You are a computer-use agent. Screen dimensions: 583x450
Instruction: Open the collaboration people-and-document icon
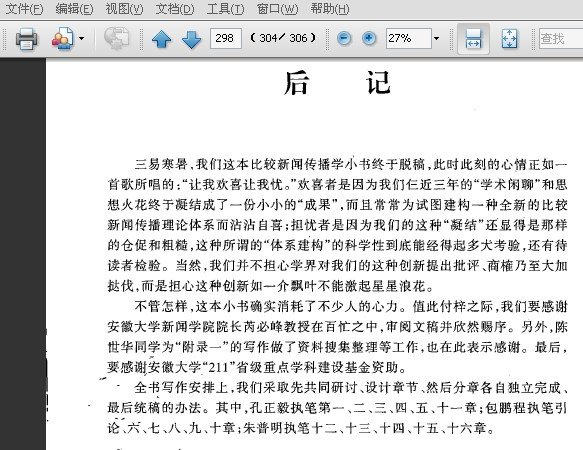click(x=62, y=38)
